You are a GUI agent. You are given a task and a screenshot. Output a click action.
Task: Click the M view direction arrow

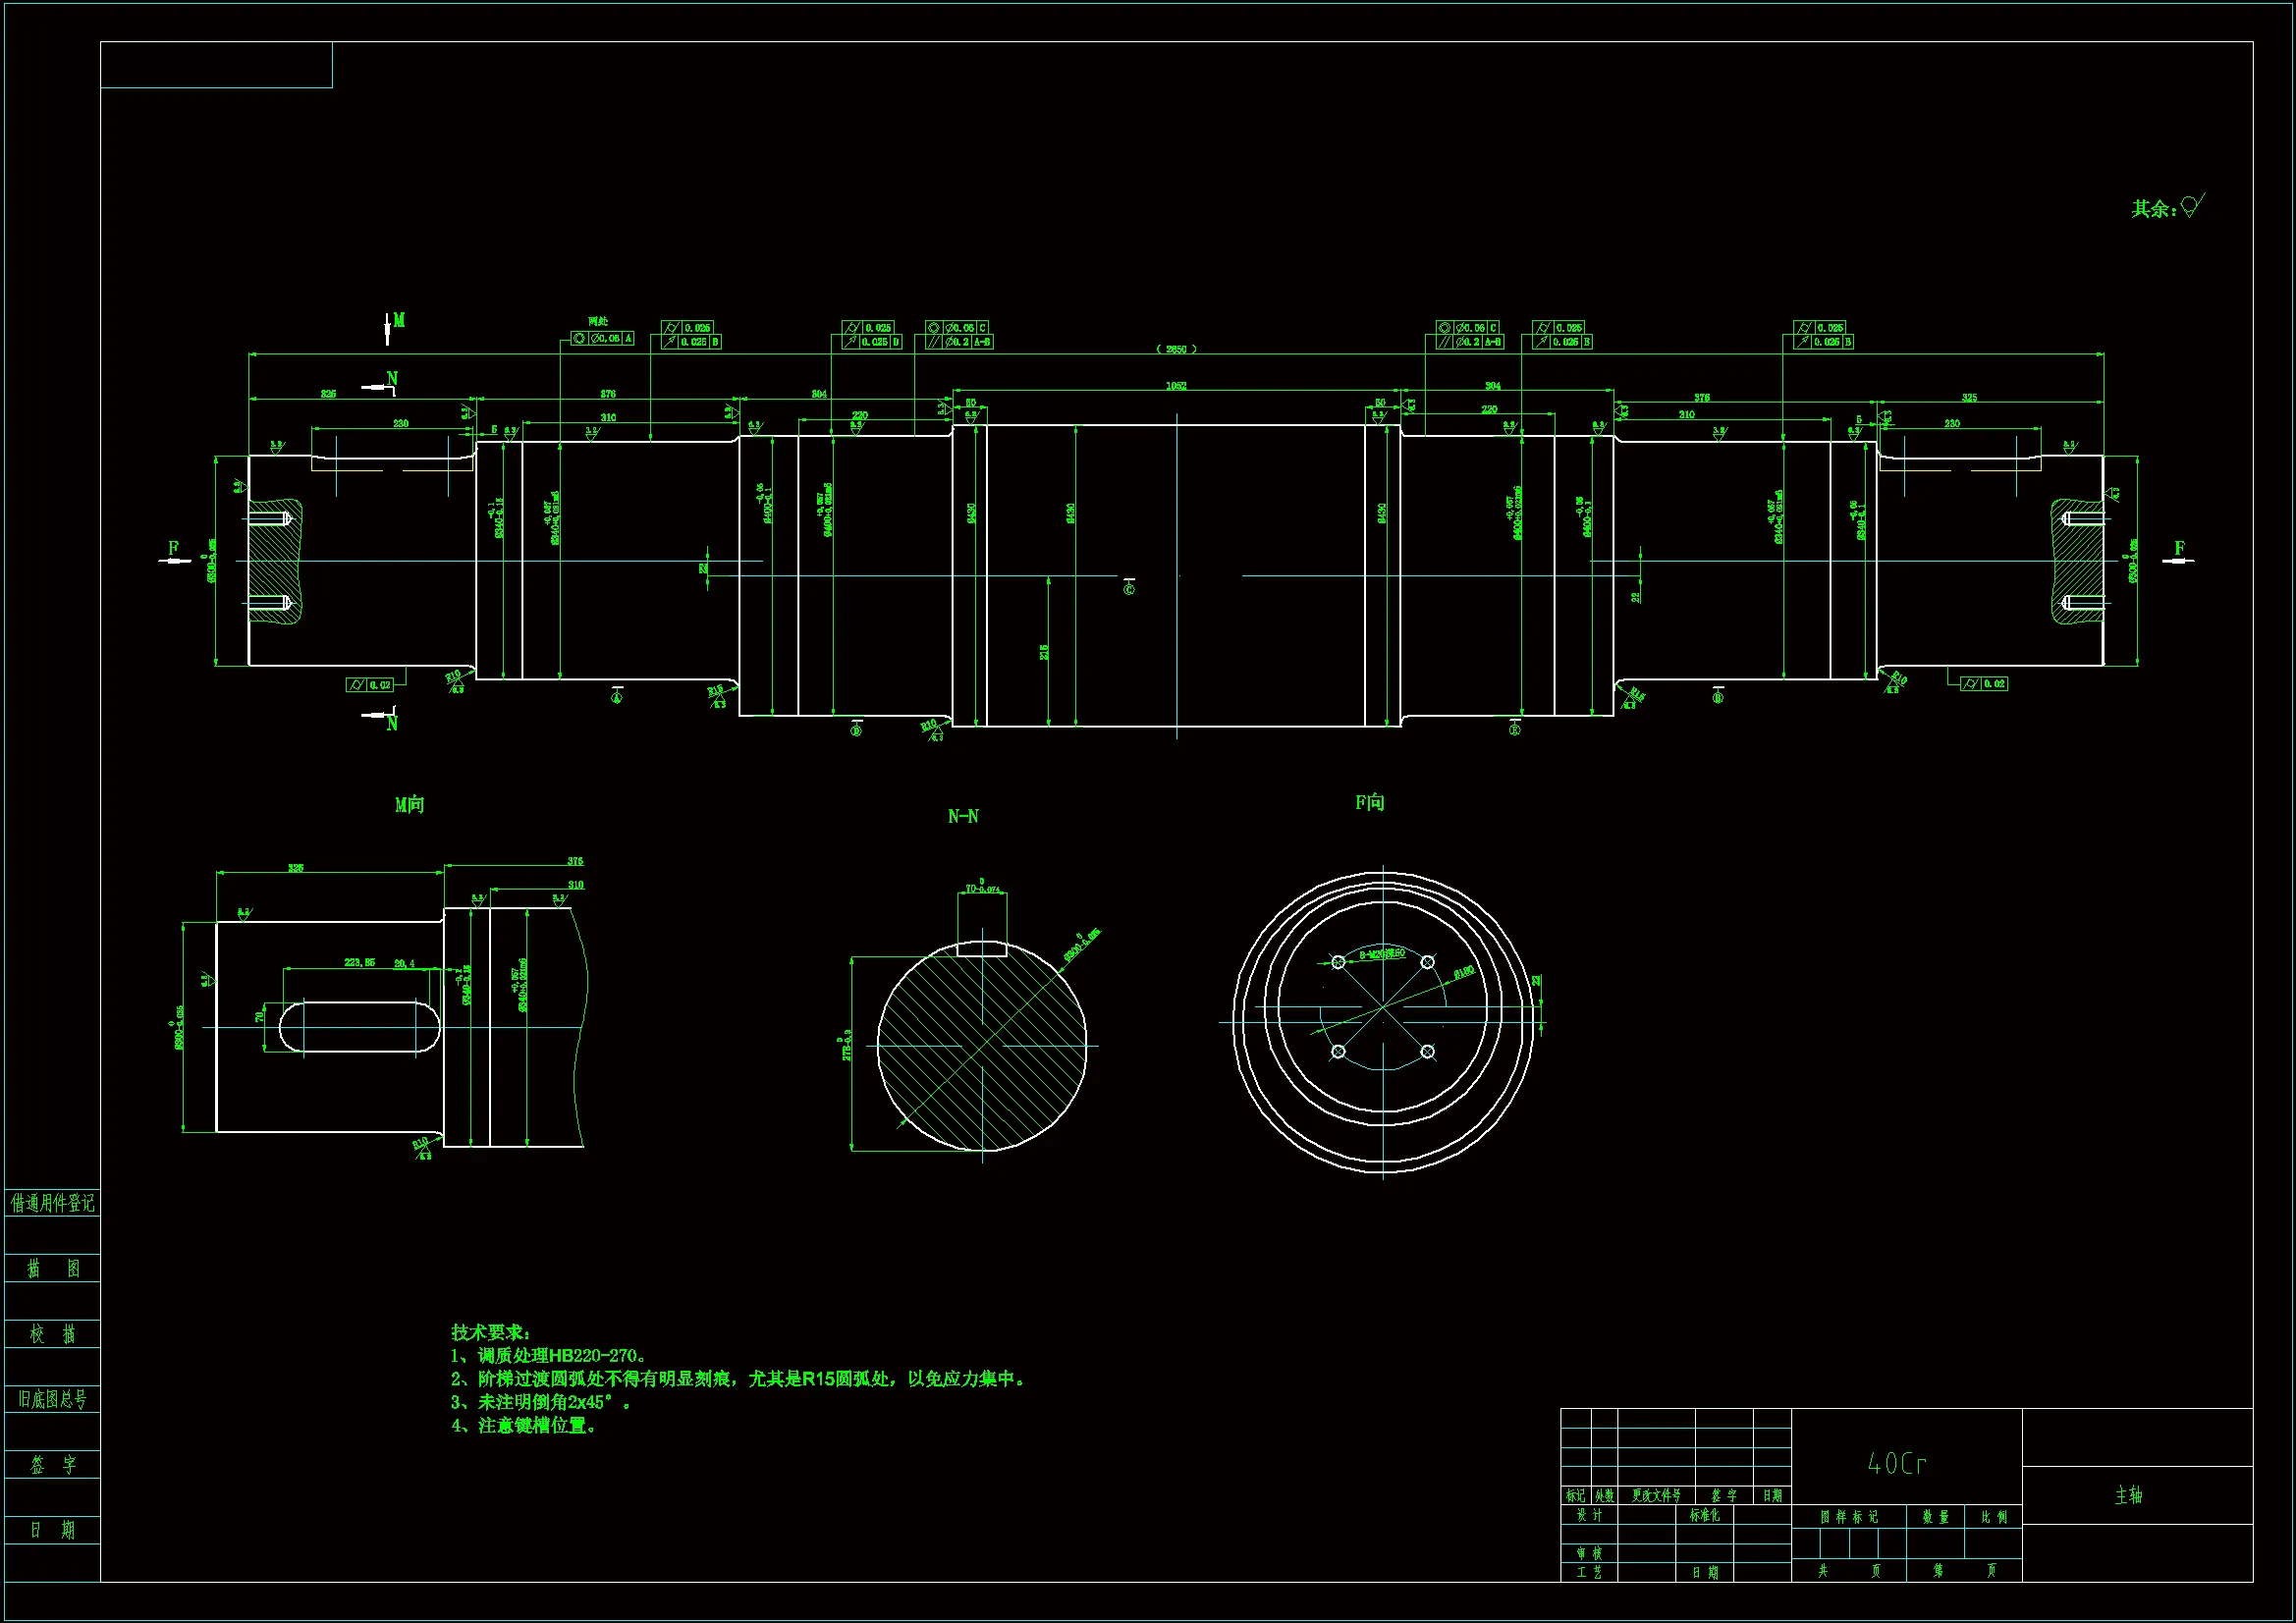pyautogui.click(x=388, y=328)
